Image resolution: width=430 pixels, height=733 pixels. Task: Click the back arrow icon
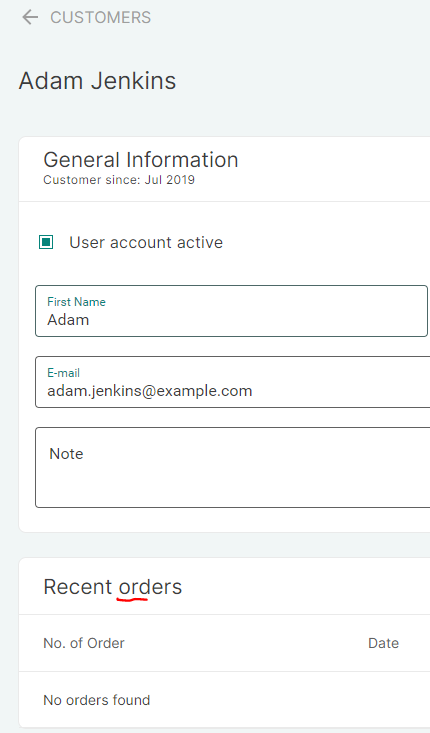(x=30, y=17)
